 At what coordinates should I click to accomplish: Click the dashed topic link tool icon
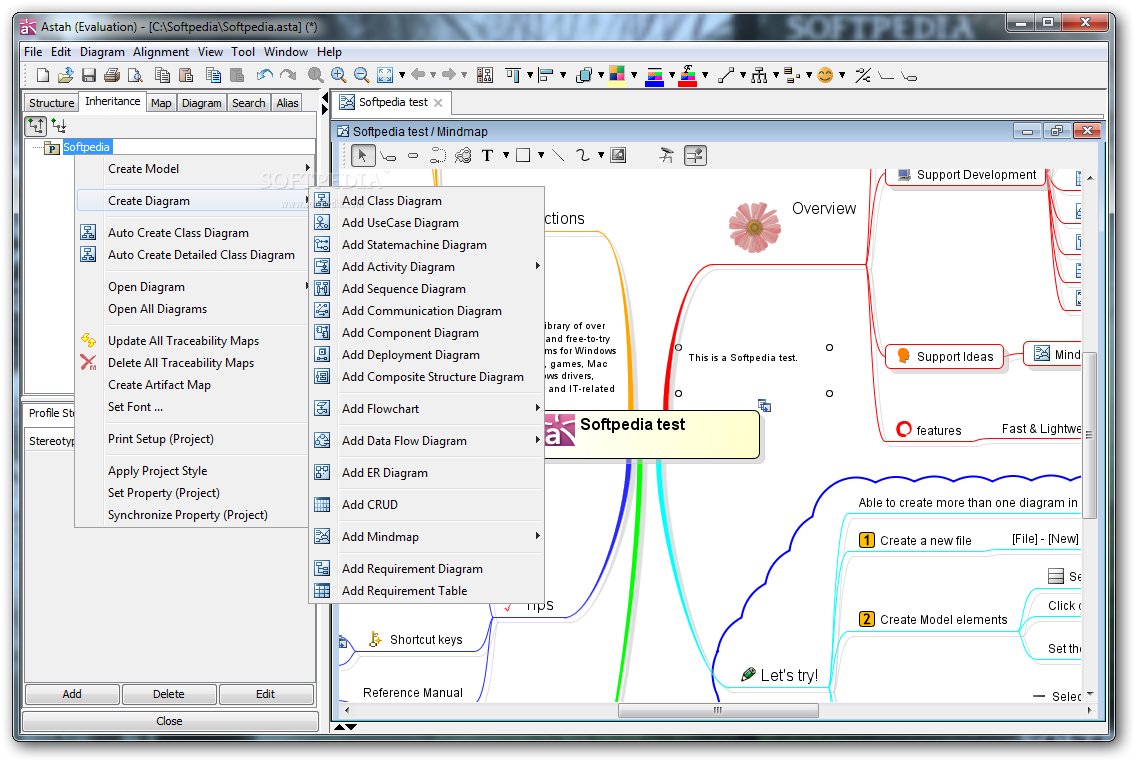pos(438,155)
